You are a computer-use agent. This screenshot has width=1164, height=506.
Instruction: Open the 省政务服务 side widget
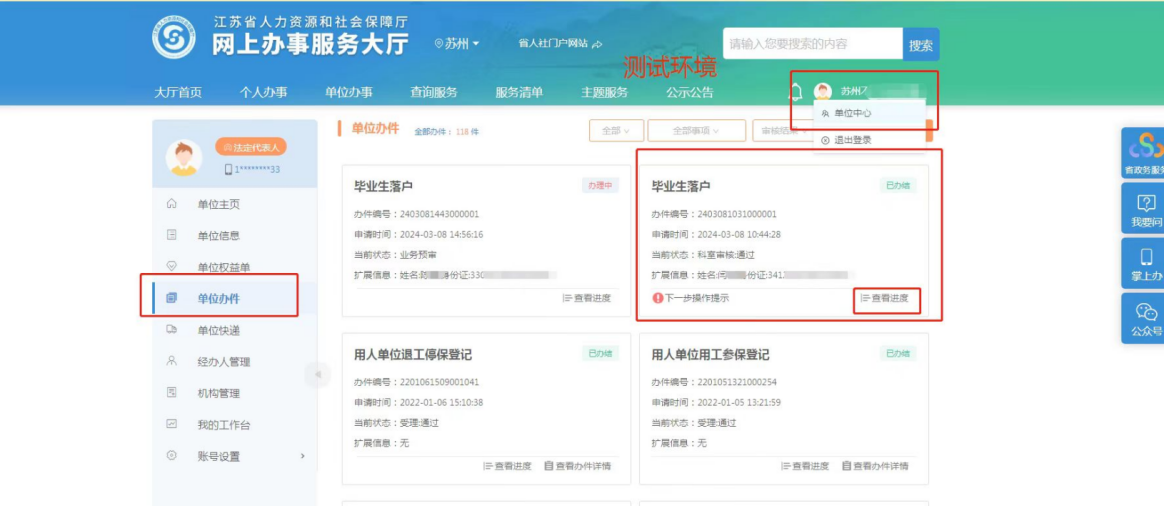(1144, 154)
